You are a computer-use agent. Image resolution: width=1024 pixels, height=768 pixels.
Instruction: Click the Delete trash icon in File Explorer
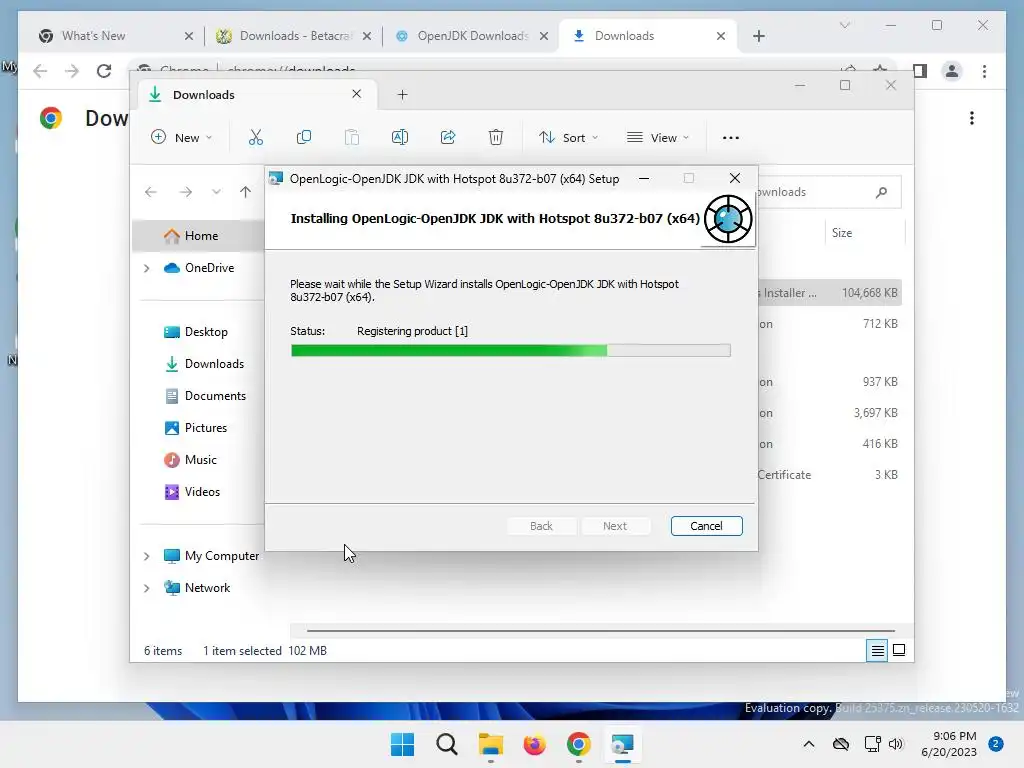click(496, 137)
